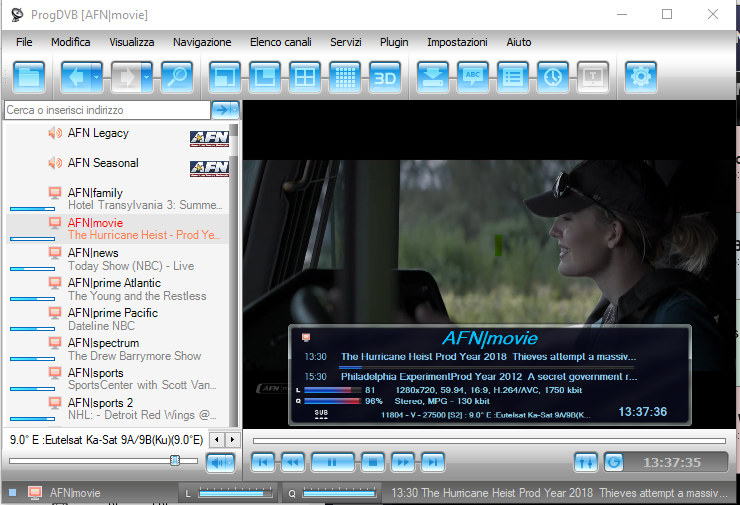Open the Elenco canali menu
This screenshot has width=740, height=505.
click(x=281, y=42)
